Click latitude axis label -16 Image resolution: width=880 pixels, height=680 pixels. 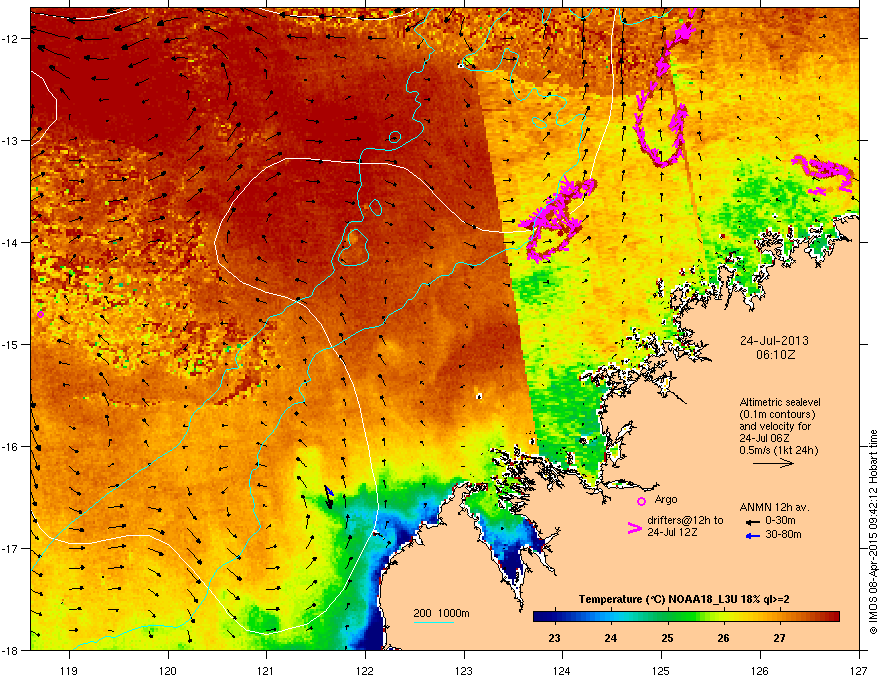coord(10,446)
